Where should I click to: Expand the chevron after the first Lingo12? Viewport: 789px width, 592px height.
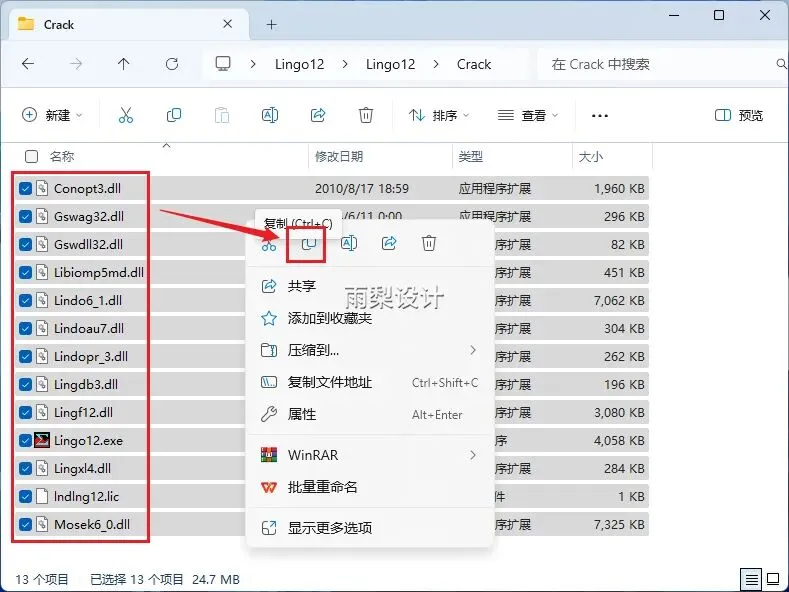[x=345, y=64]
